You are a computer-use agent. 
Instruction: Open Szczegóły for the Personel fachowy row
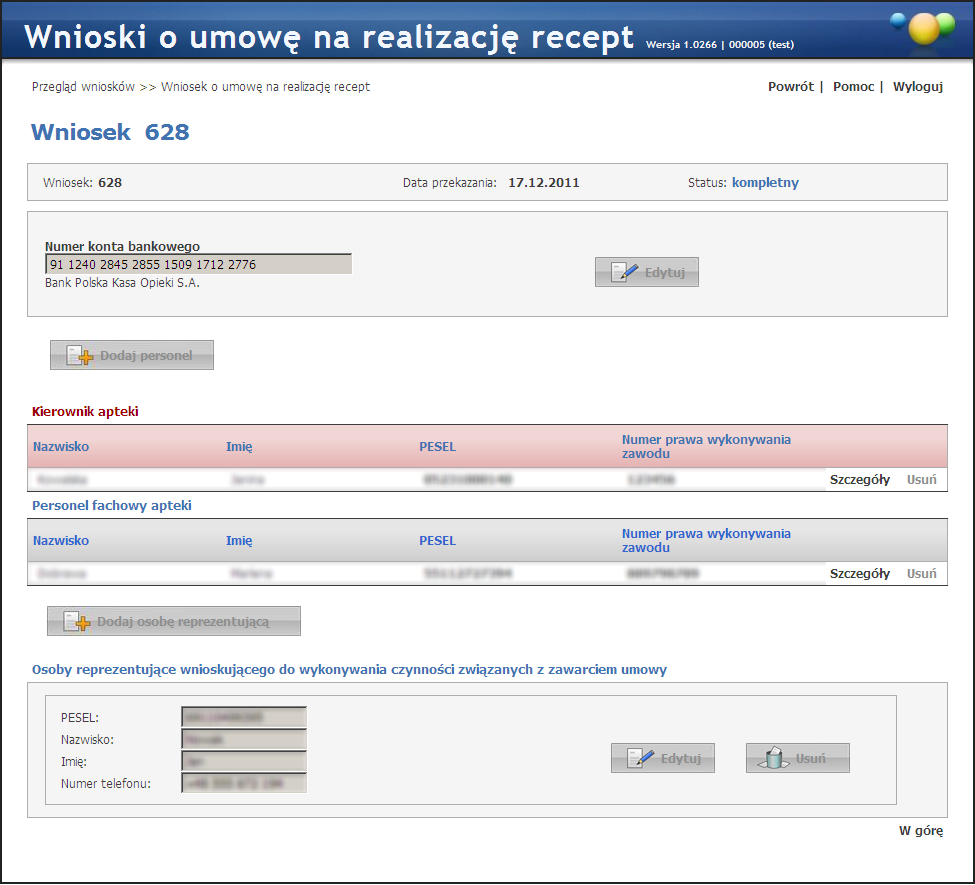[x=859, y=574]
